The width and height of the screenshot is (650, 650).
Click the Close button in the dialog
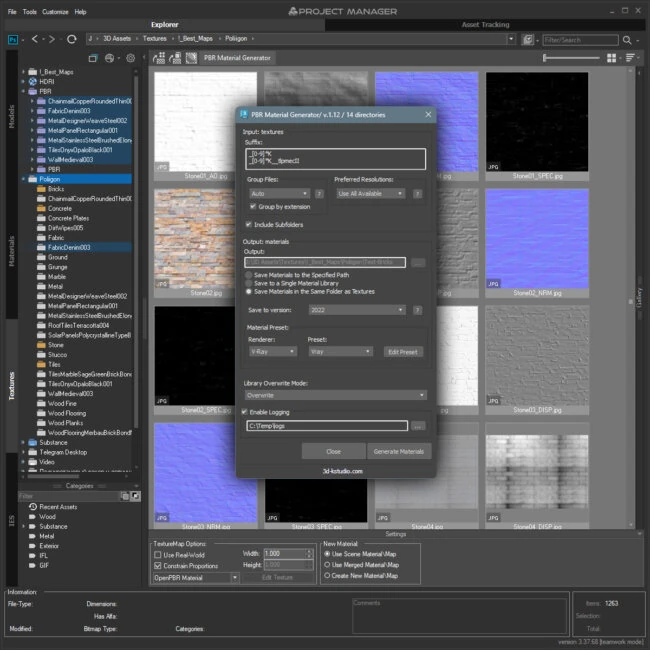click(333, 451)
